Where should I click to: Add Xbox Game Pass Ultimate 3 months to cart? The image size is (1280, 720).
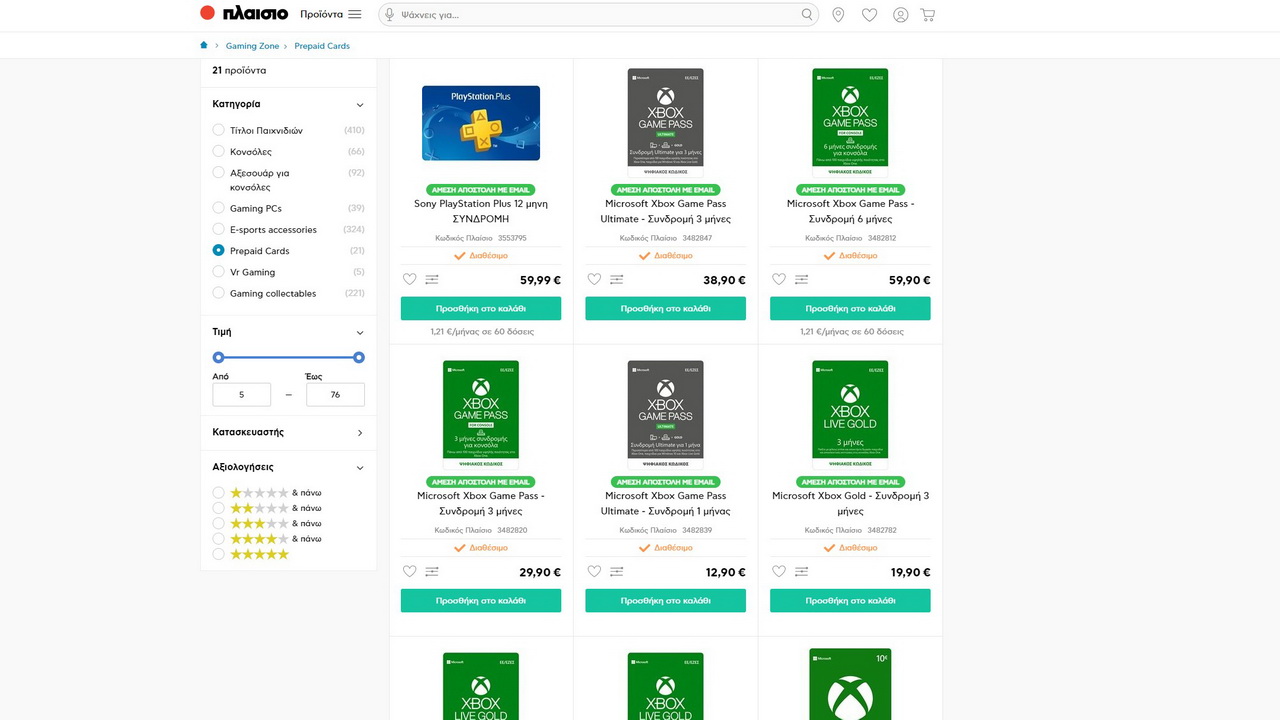(x=665, y=309)
